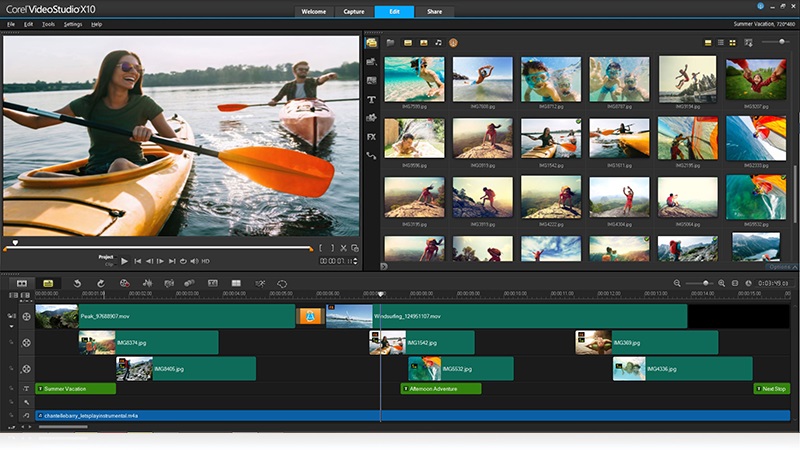Select the Next Stop title clip
This screenshot has height=450, width=800.
(x=772, y=388)
